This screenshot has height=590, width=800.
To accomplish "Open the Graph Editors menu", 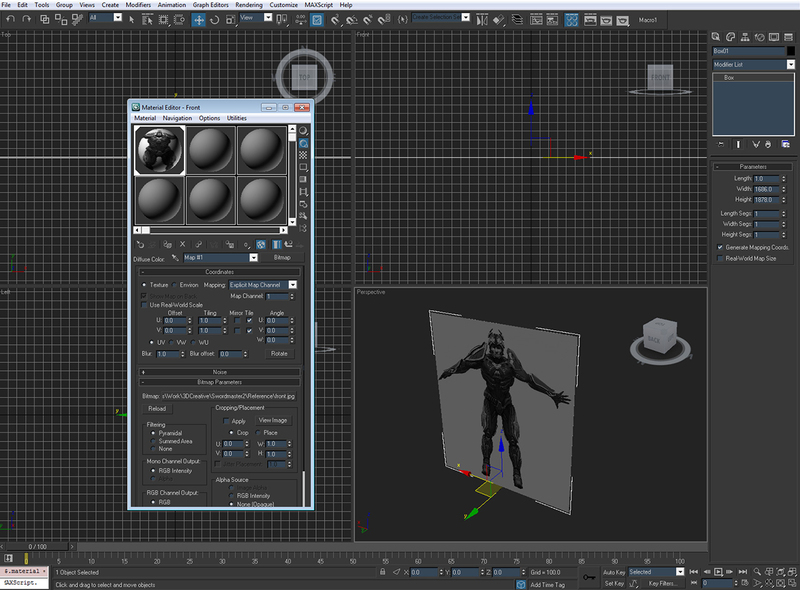I will click(x=210, y=5).
